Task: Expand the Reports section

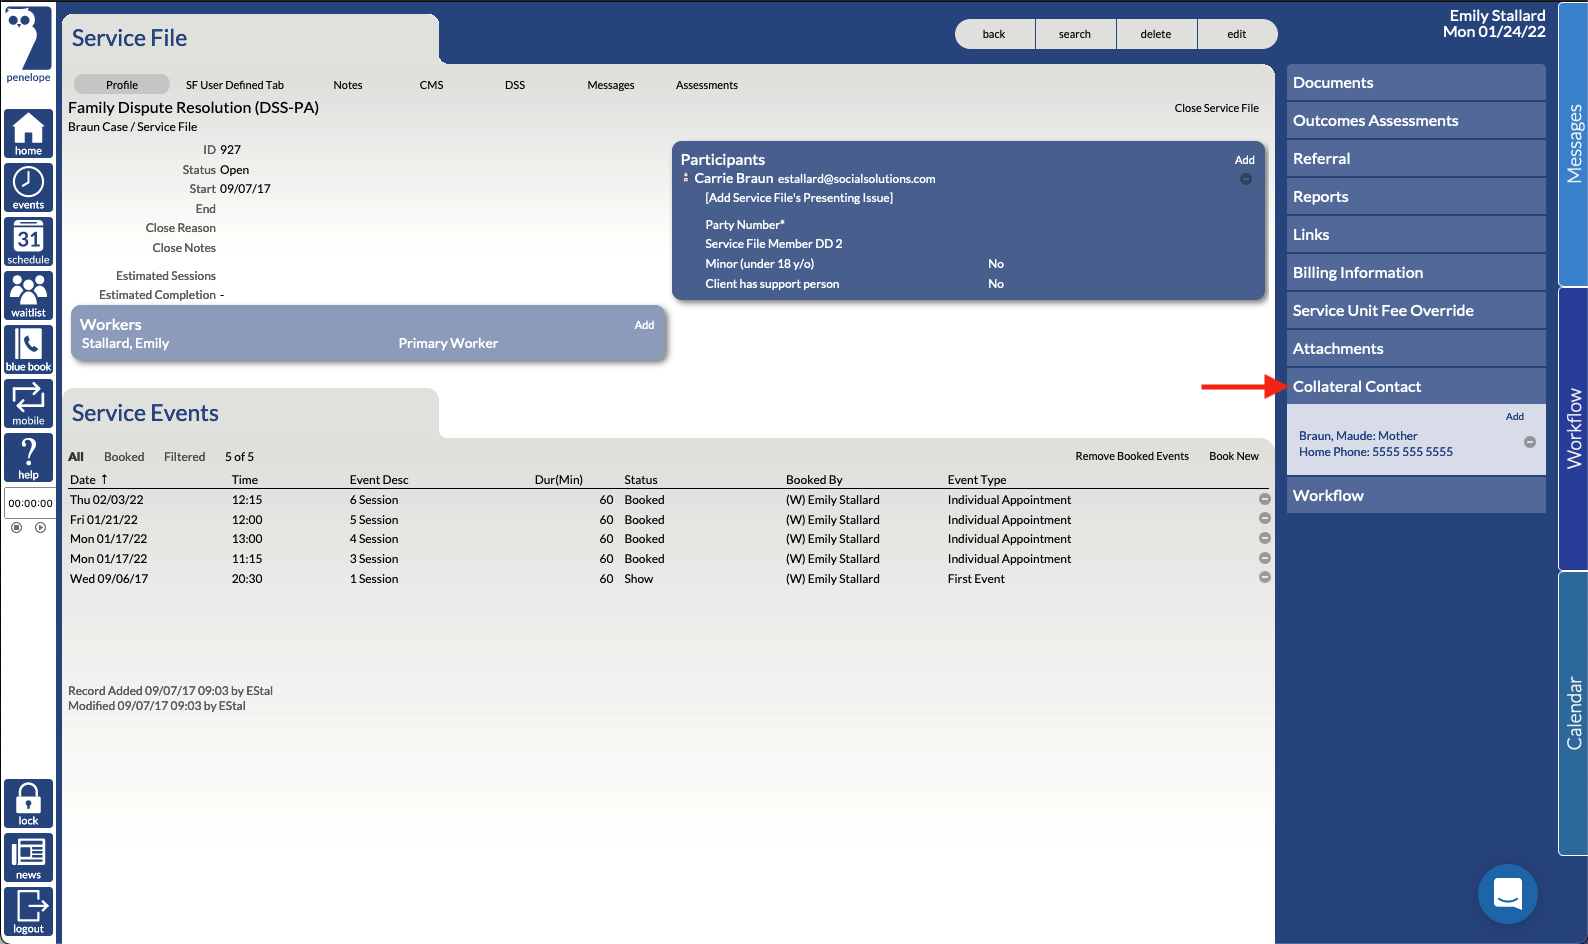Action: [1416, 196]
